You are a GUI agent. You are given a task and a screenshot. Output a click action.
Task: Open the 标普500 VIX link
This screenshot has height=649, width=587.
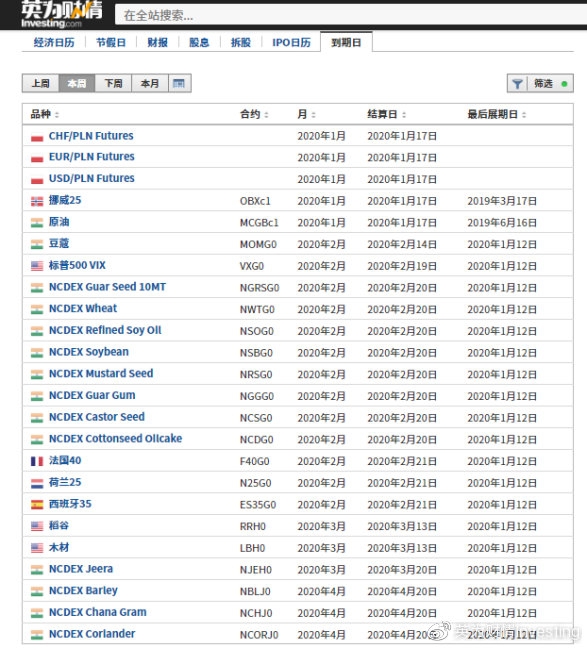click(77, 265)
